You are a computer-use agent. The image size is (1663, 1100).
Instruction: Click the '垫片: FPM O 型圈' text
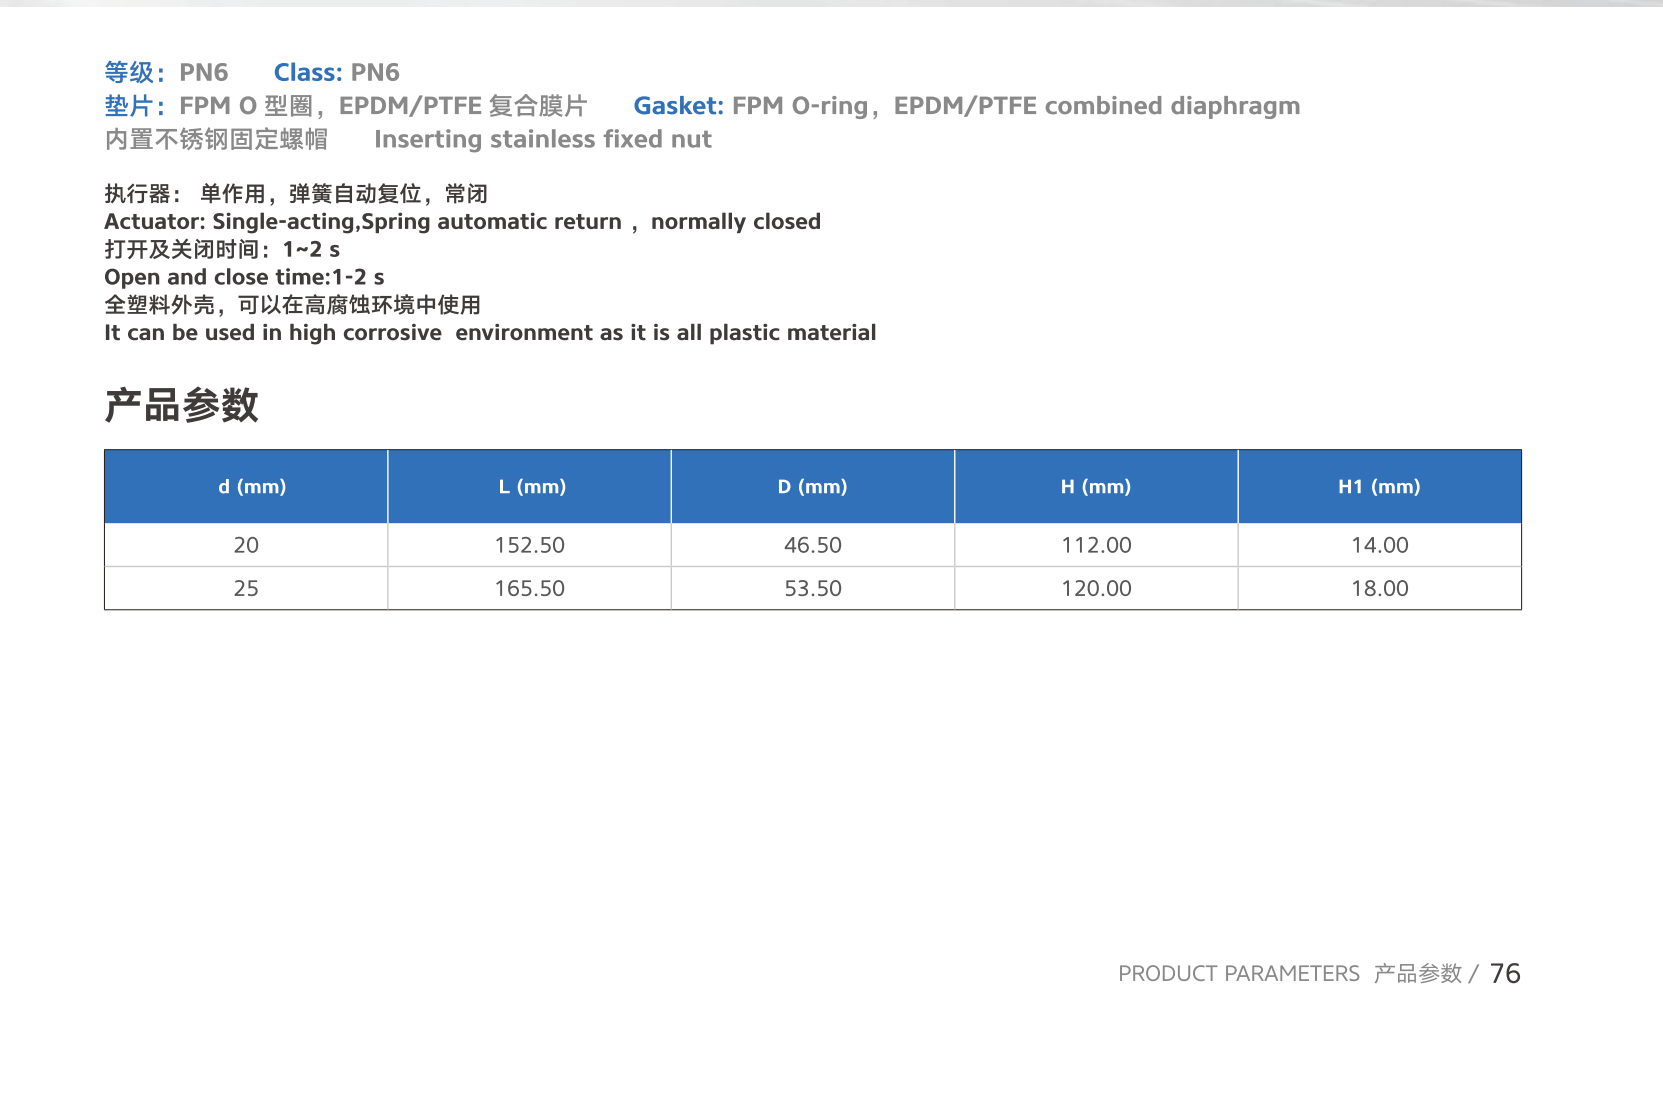(346, 106)
